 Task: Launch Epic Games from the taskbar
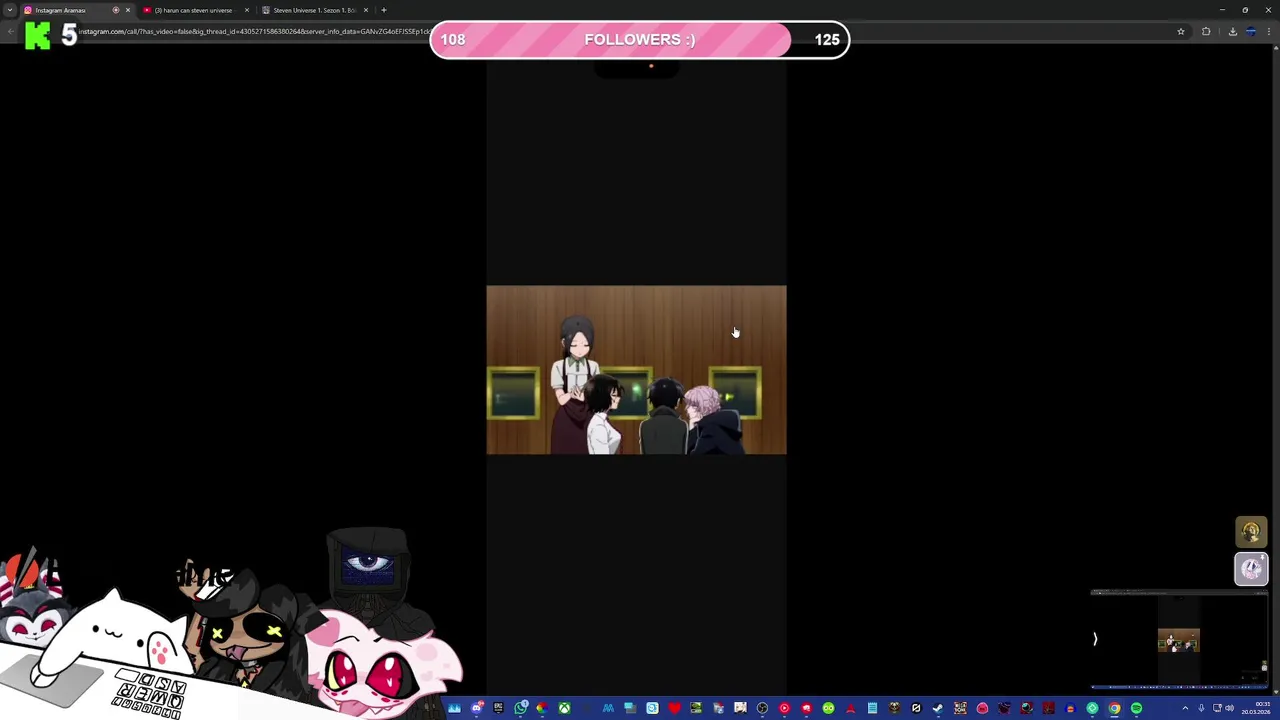tap(498, 708)
